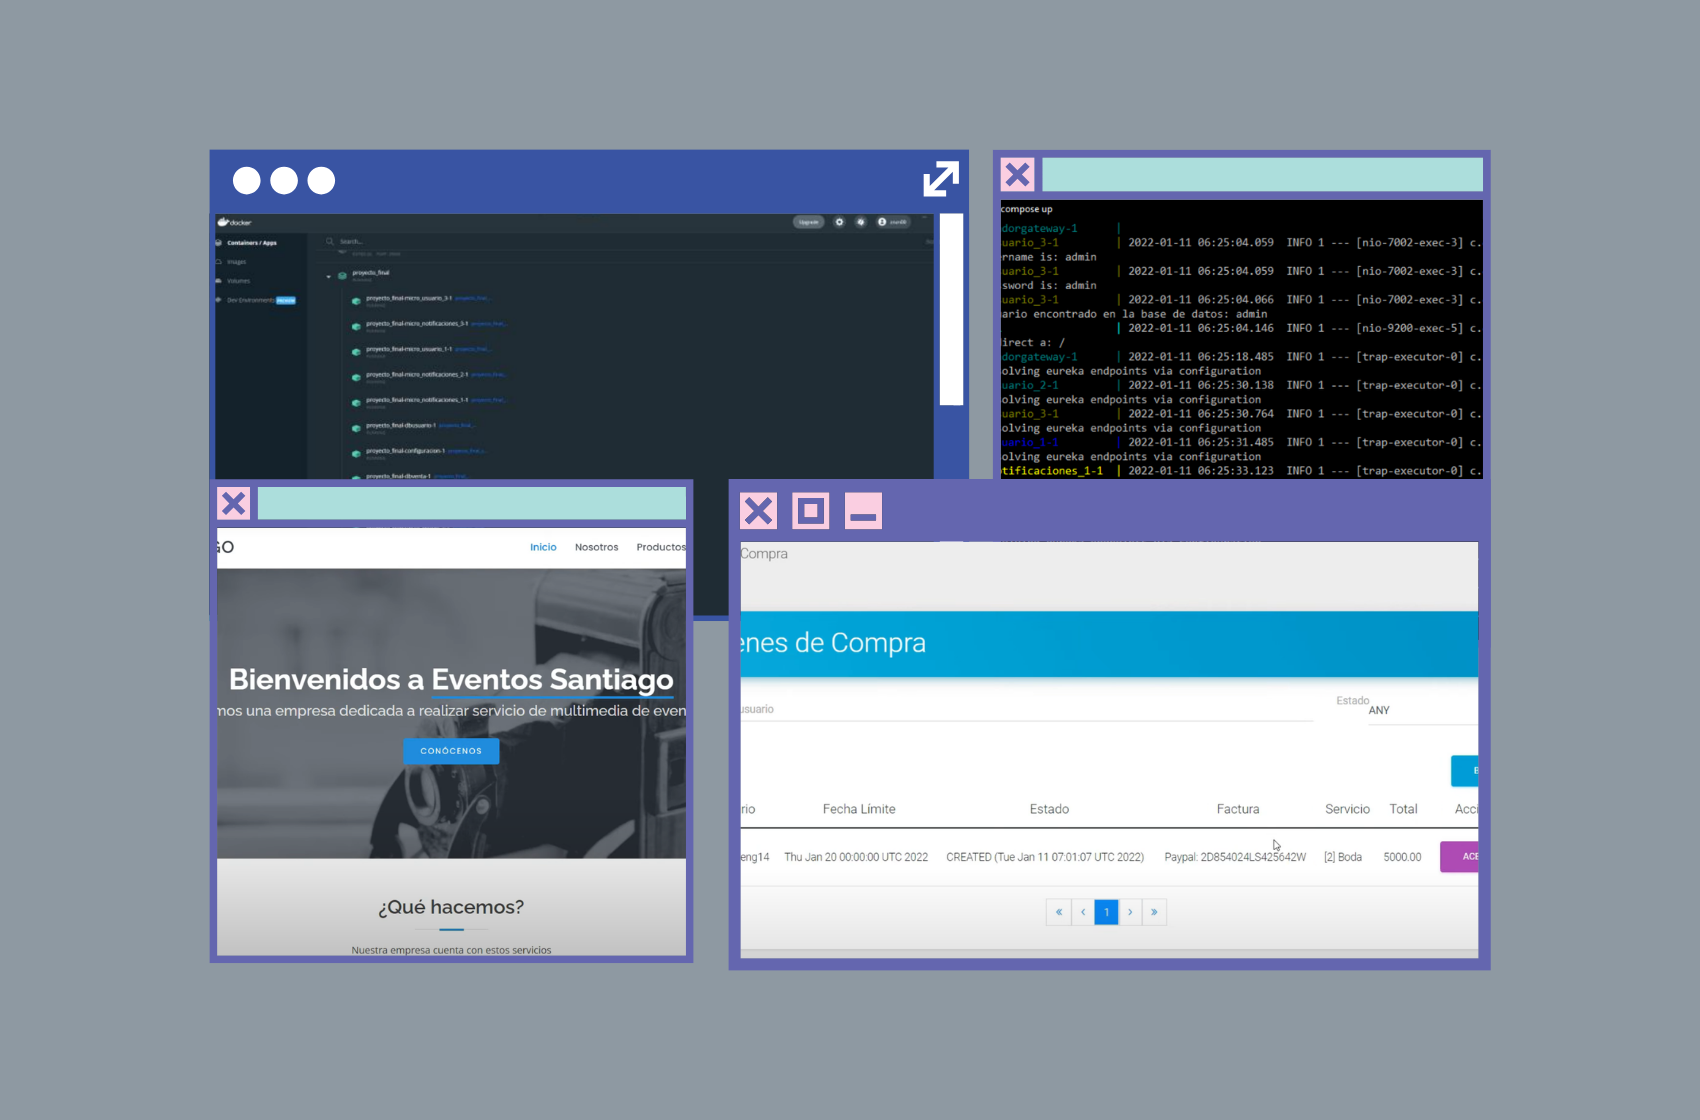
Task: Open Images section in Docker sidebar
Action: [236, 262]
